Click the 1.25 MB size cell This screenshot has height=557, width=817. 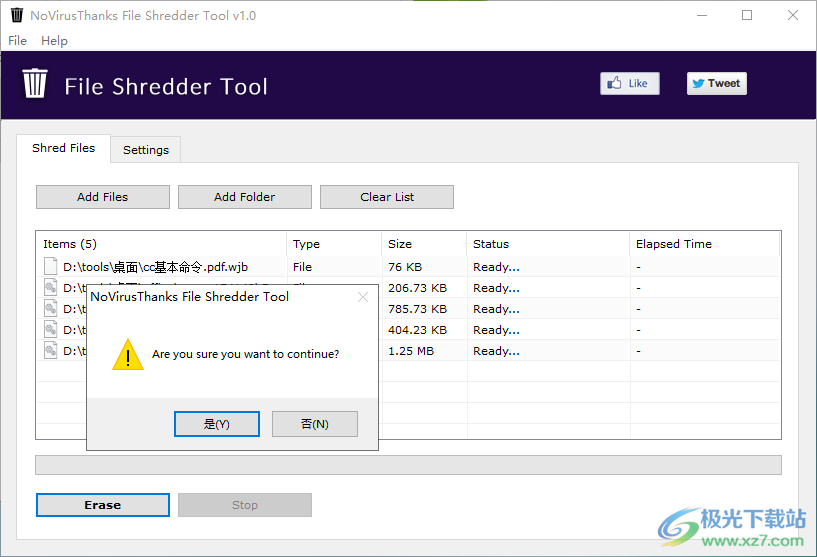coord(411,351)
